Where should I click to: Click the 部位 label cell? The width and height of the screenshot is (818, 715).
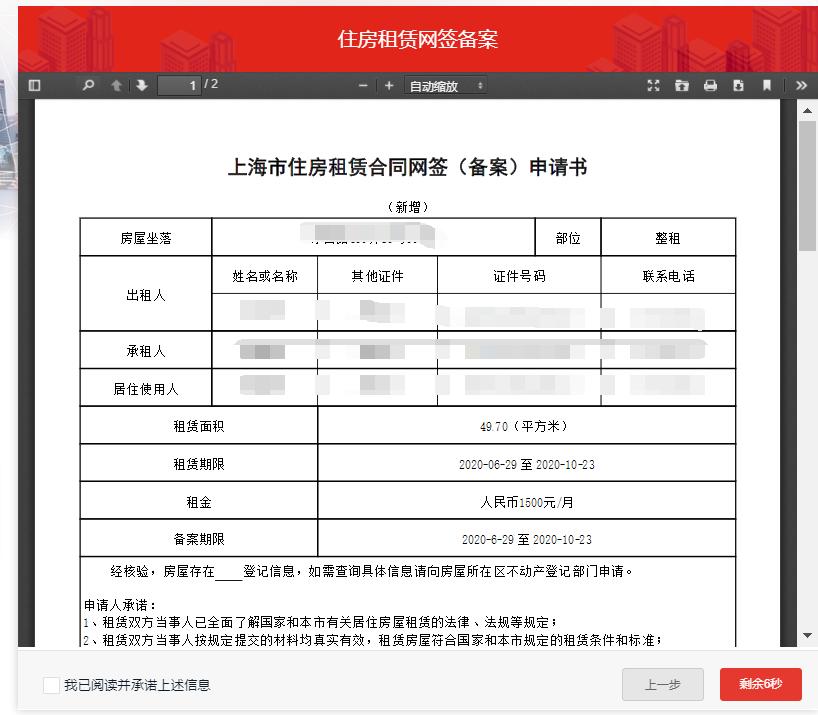568,238
